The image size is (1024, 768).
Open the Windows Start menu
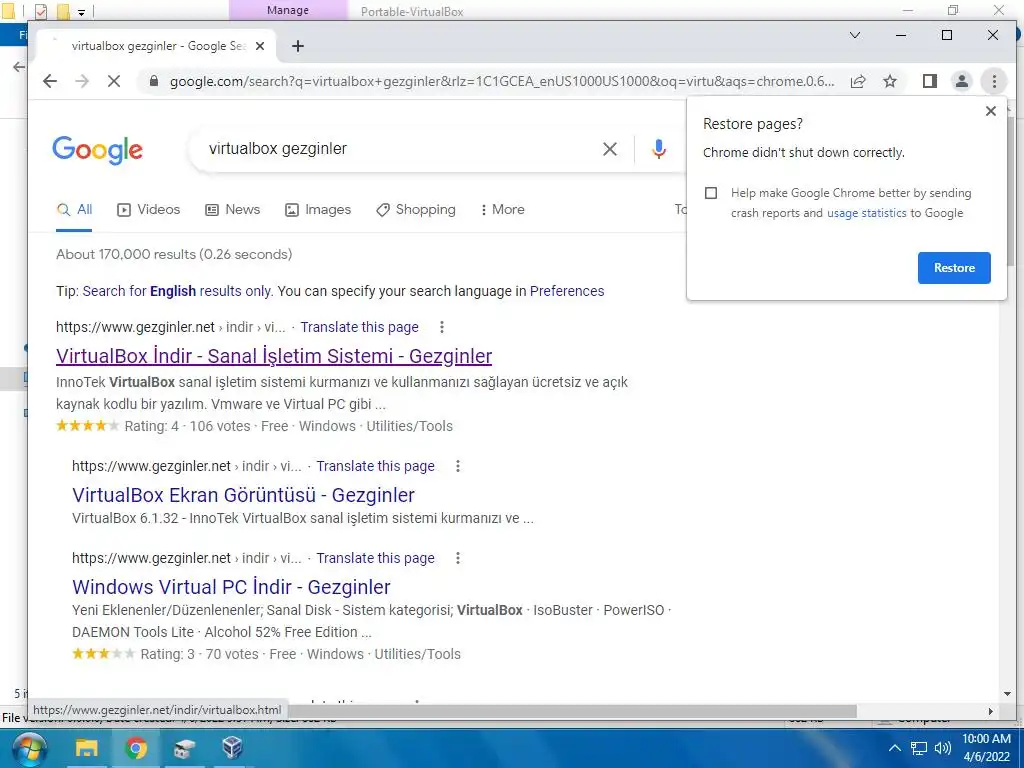pyautogui.click(x=29, y=748)
